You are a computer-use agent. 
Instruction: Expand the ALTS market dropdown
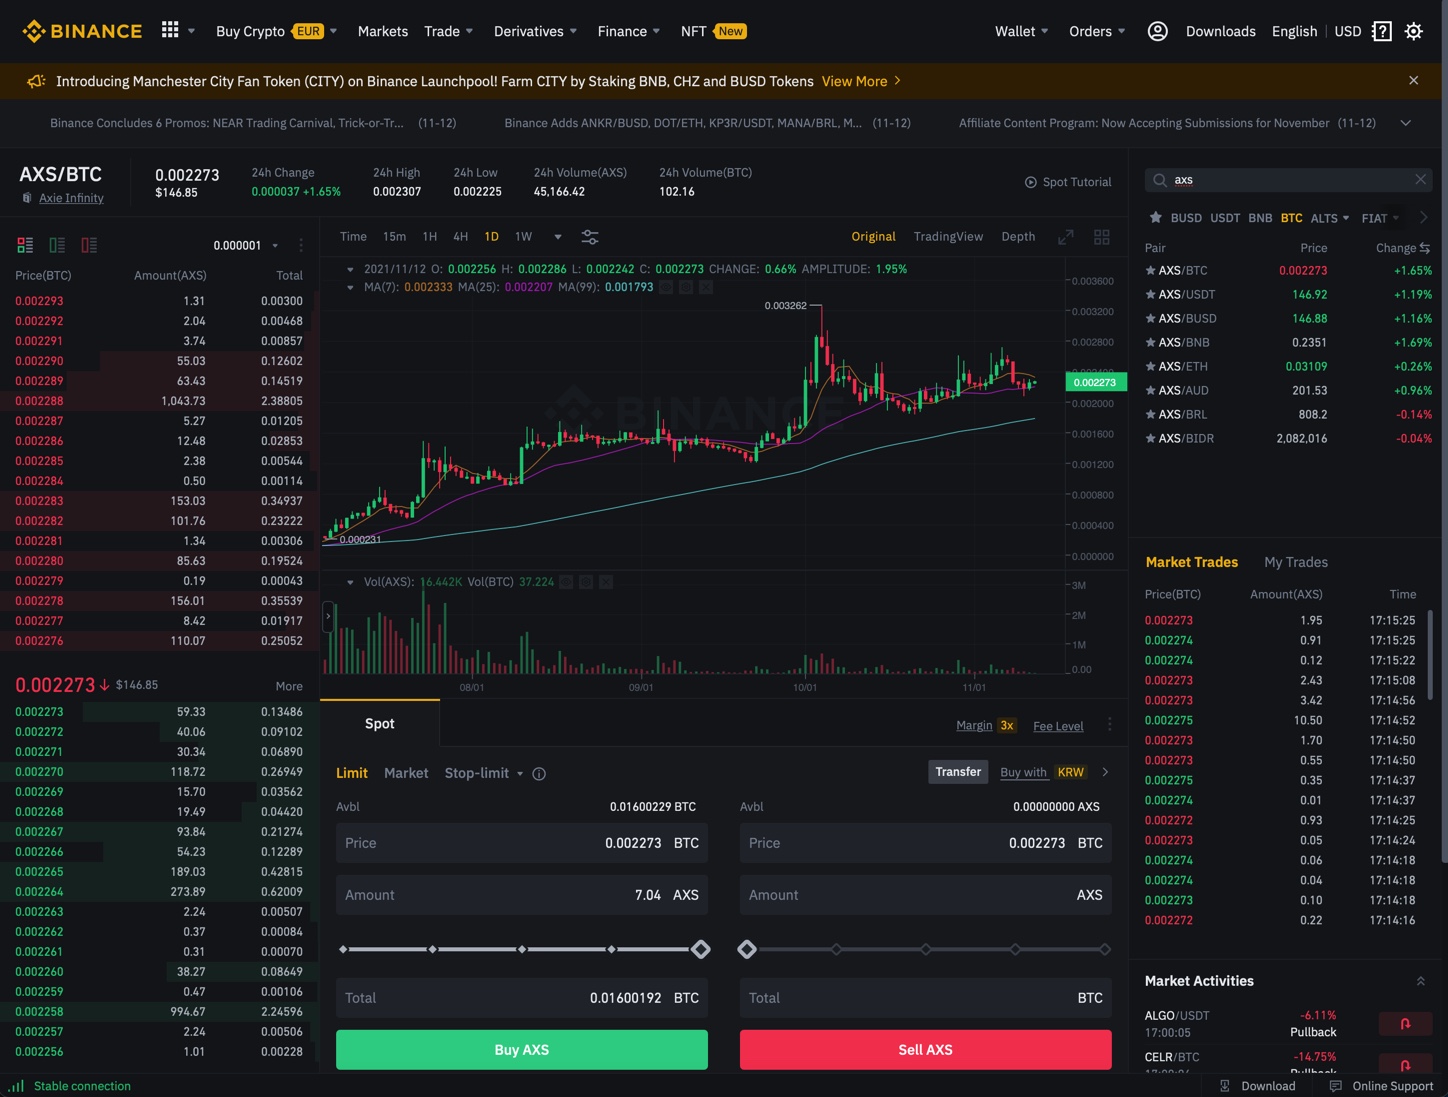click(x=1330, y=218)
